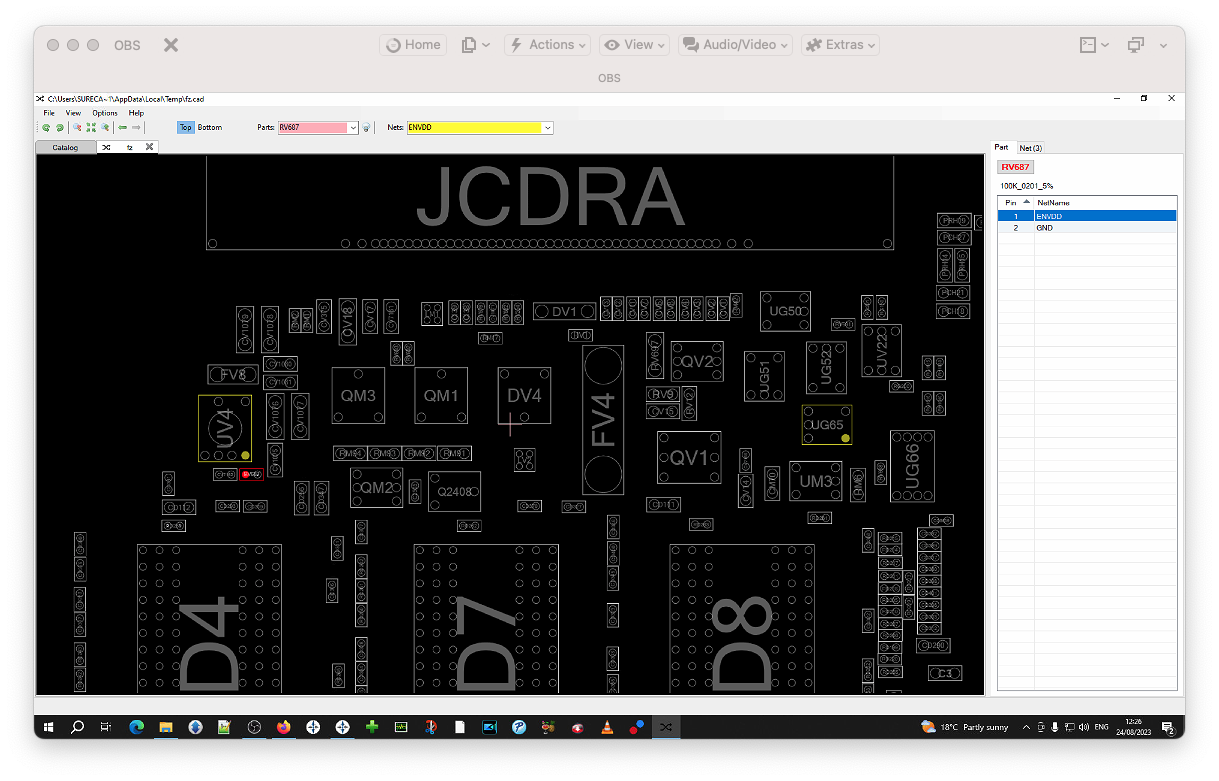
Task: Expand the Parts dropdown showing RV687
Action: pos(353,128)
